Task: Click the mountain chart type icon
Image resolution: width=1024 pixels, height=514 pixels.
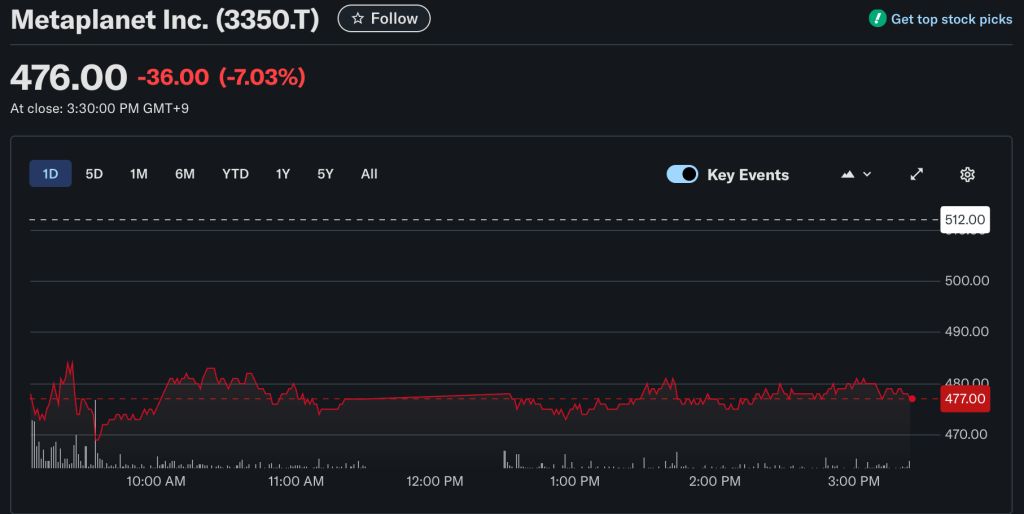Action: pos(848,174)
